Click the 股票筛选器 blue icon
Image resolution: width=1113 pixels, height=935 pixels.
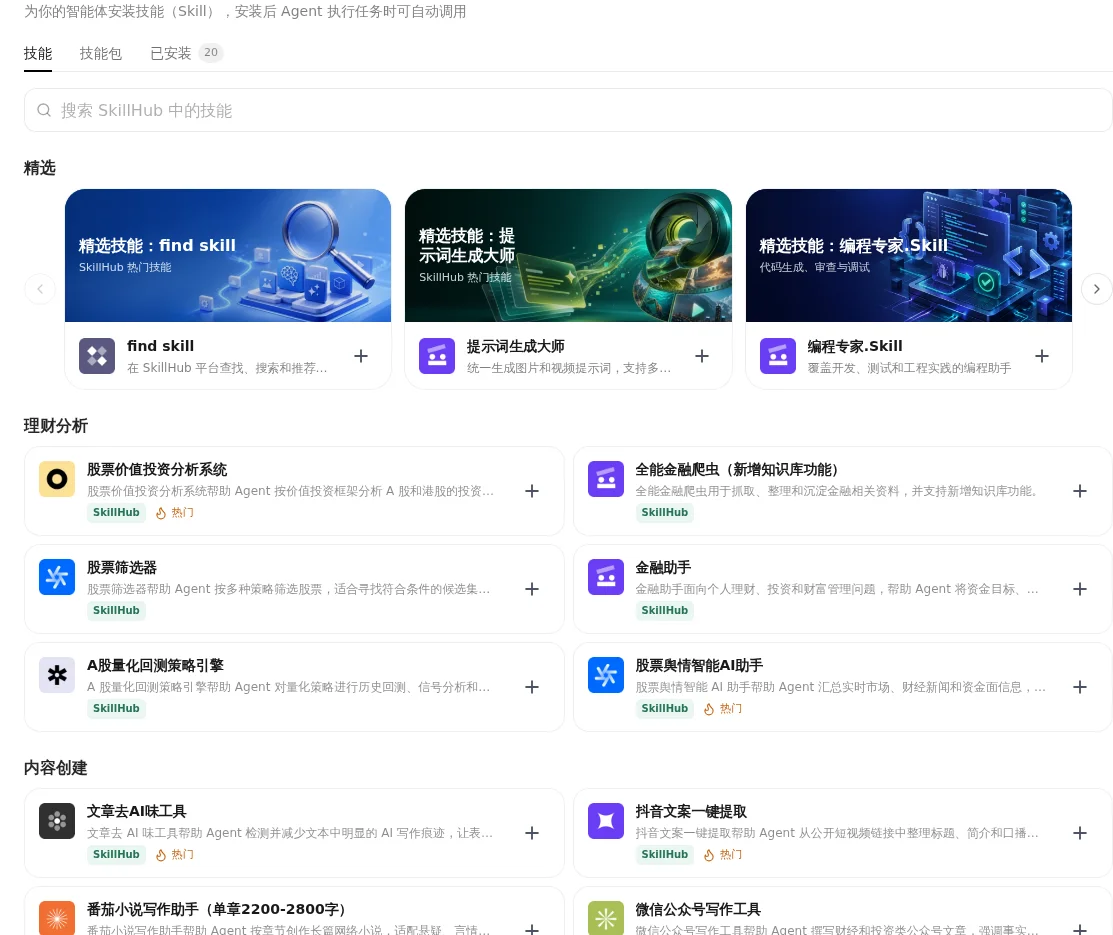pos(57,577)
